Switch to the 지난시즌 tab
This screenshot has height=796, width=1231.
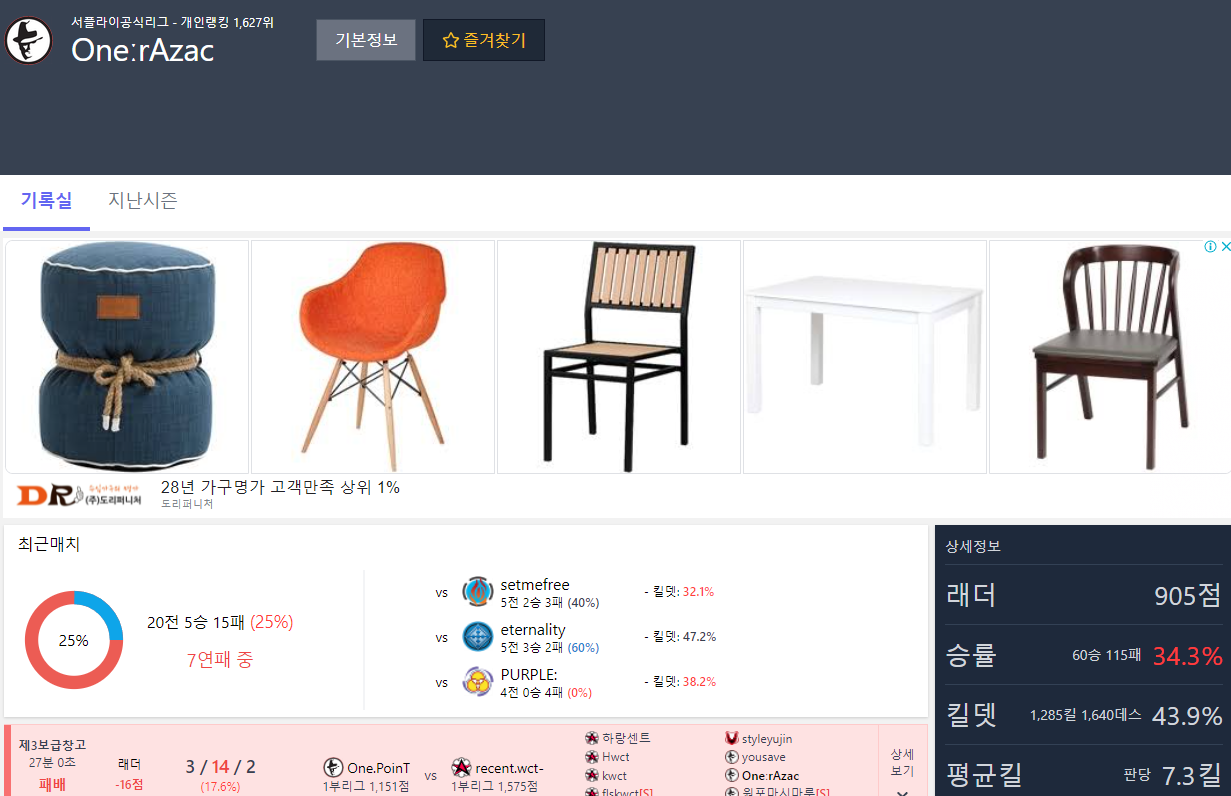coord(143,201)
